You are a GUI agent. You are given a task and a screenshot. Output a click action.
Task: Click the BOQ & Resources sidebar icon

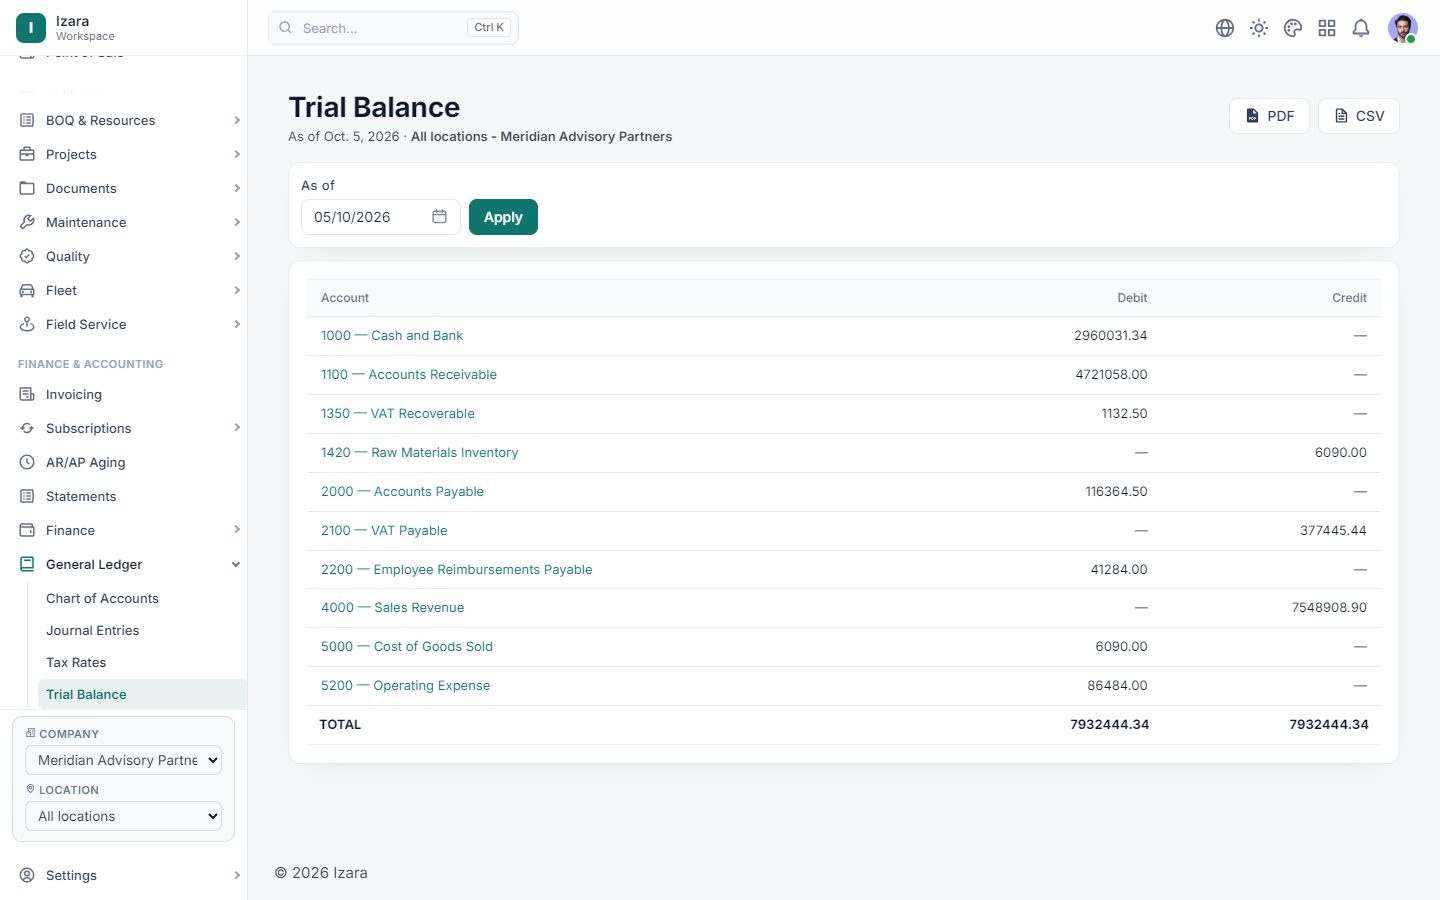point(27,120)
